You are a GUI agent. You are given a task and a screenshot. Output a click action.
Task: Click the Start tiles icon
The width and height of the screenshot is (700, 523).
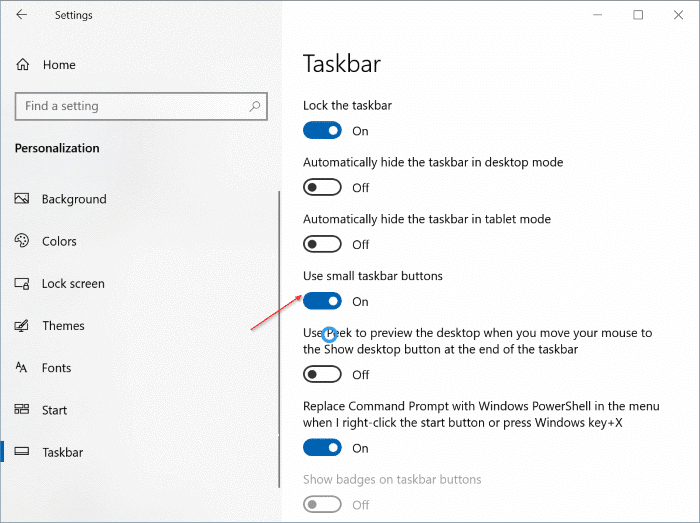[23, 410]
